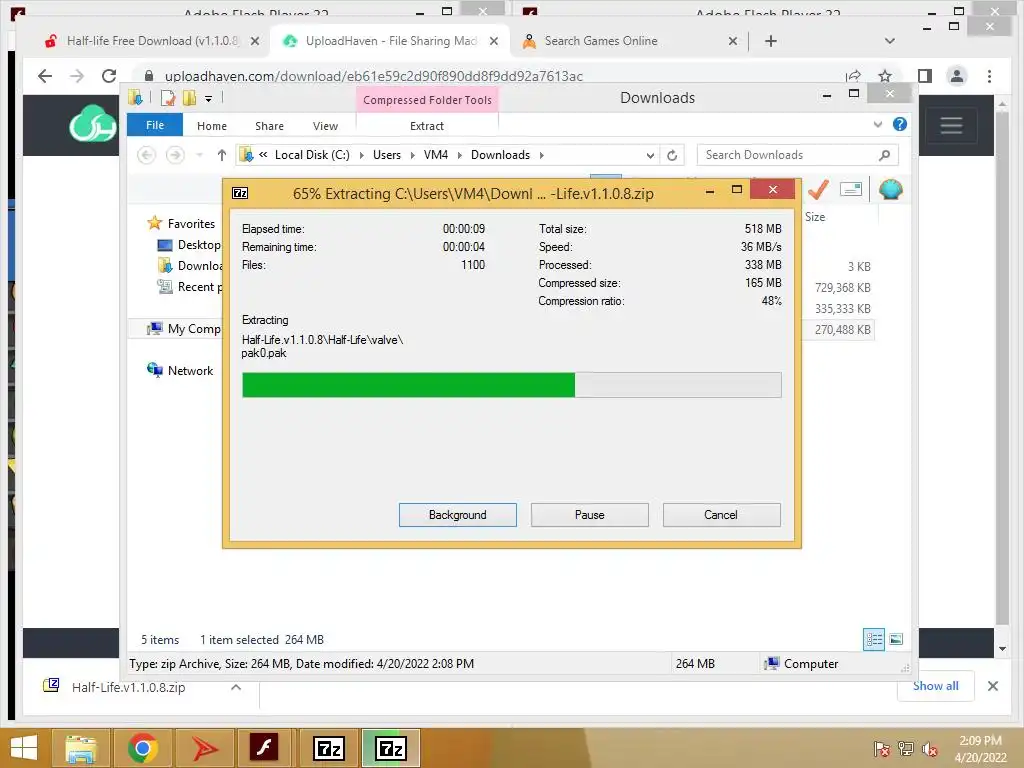
Task: Go up one folder level
Action: point(221,155)
